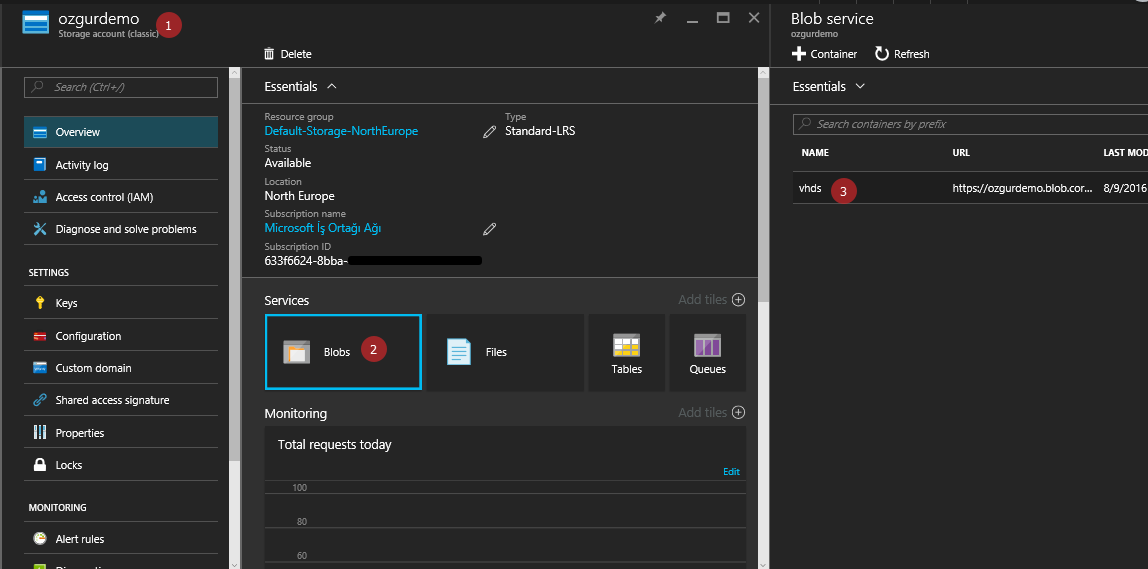Pin the ozgurdemo blade to dashboard
Image resolution: width=1148 pixels, height=569 pixels.
(660, 18)
